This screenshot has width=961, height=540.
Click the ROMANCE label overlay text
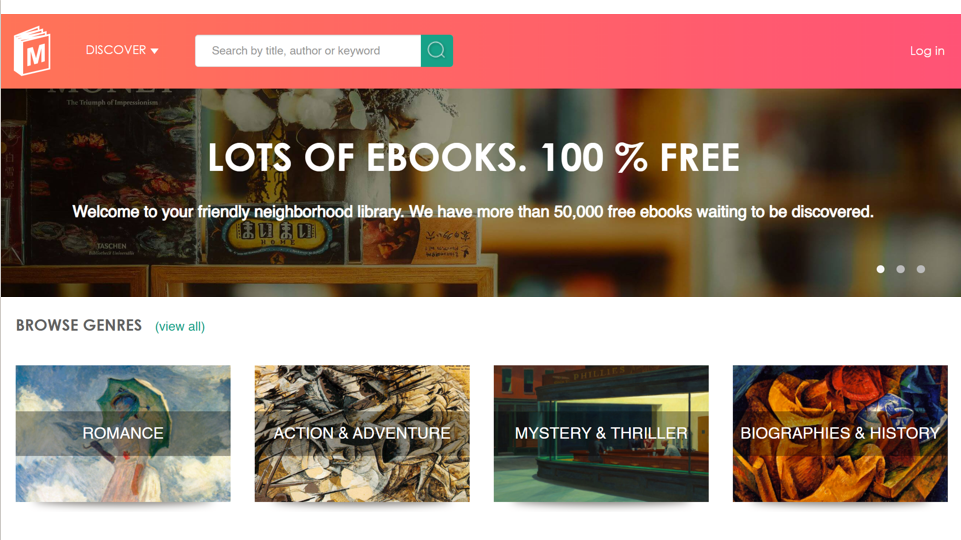click(123, 433)
